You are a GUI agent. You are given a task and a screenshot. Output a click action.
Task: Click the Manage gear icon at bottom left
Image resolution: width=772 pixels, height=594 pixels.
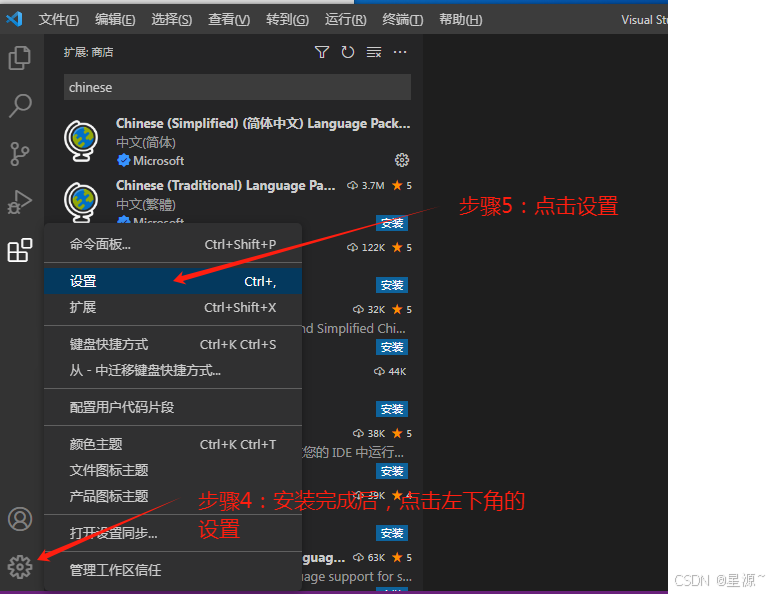pyautogui.click(x=20, y=567)
